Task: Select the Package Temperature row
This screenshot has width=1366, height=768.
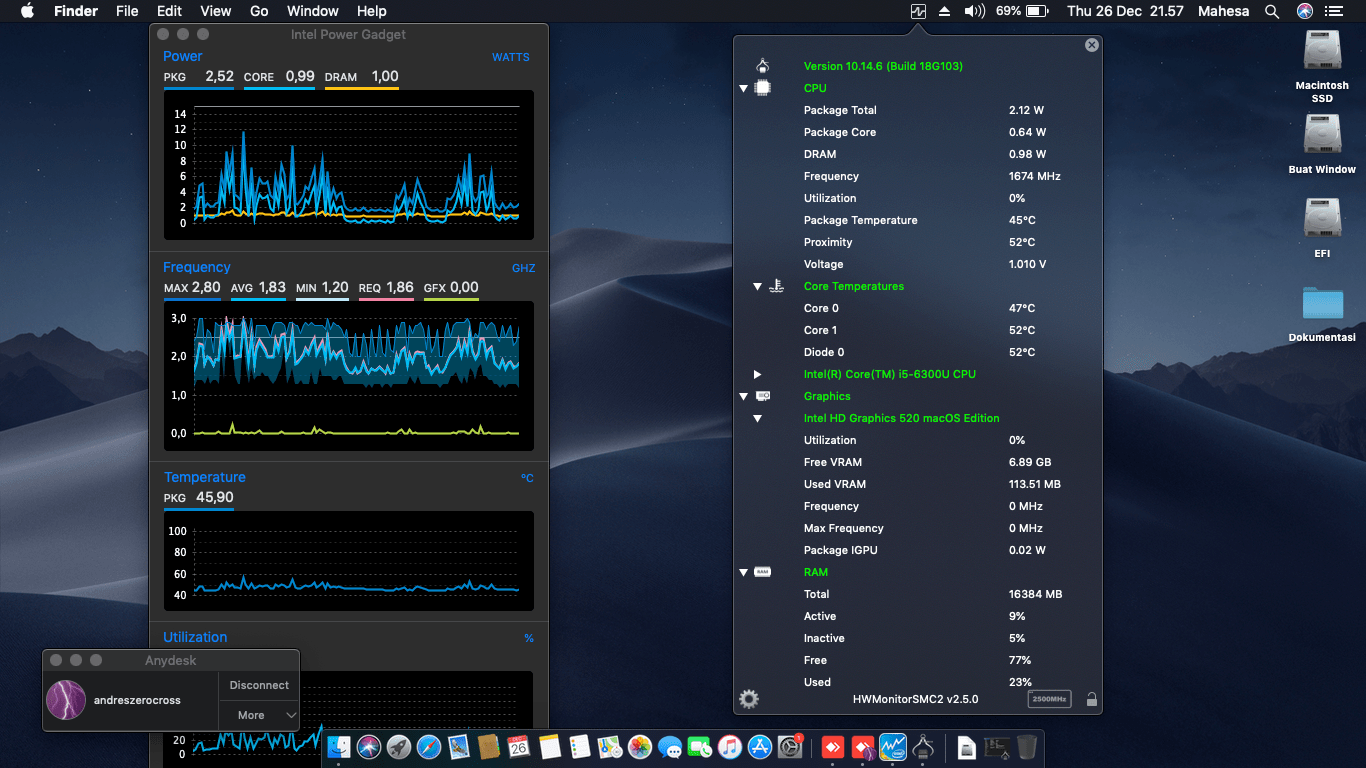Action: [918, 220]
